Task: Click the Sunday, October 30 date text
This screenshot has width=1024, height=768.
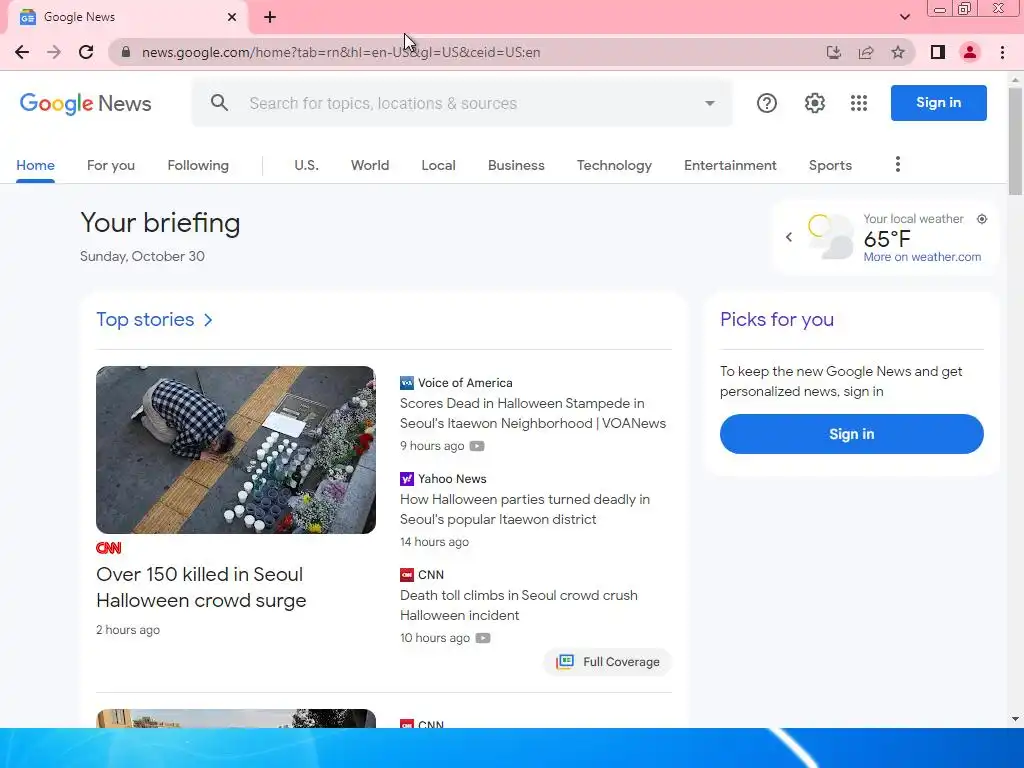Action: click(x=142, y=256)
